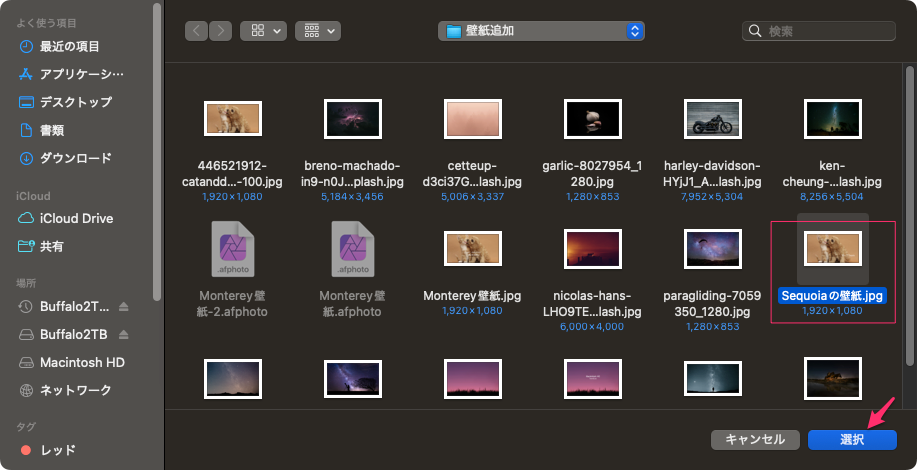This screenshot has width=917, height=470.
Task: Select the harley-davidson motorcycle thumbnail
Action: pos(712,119)
